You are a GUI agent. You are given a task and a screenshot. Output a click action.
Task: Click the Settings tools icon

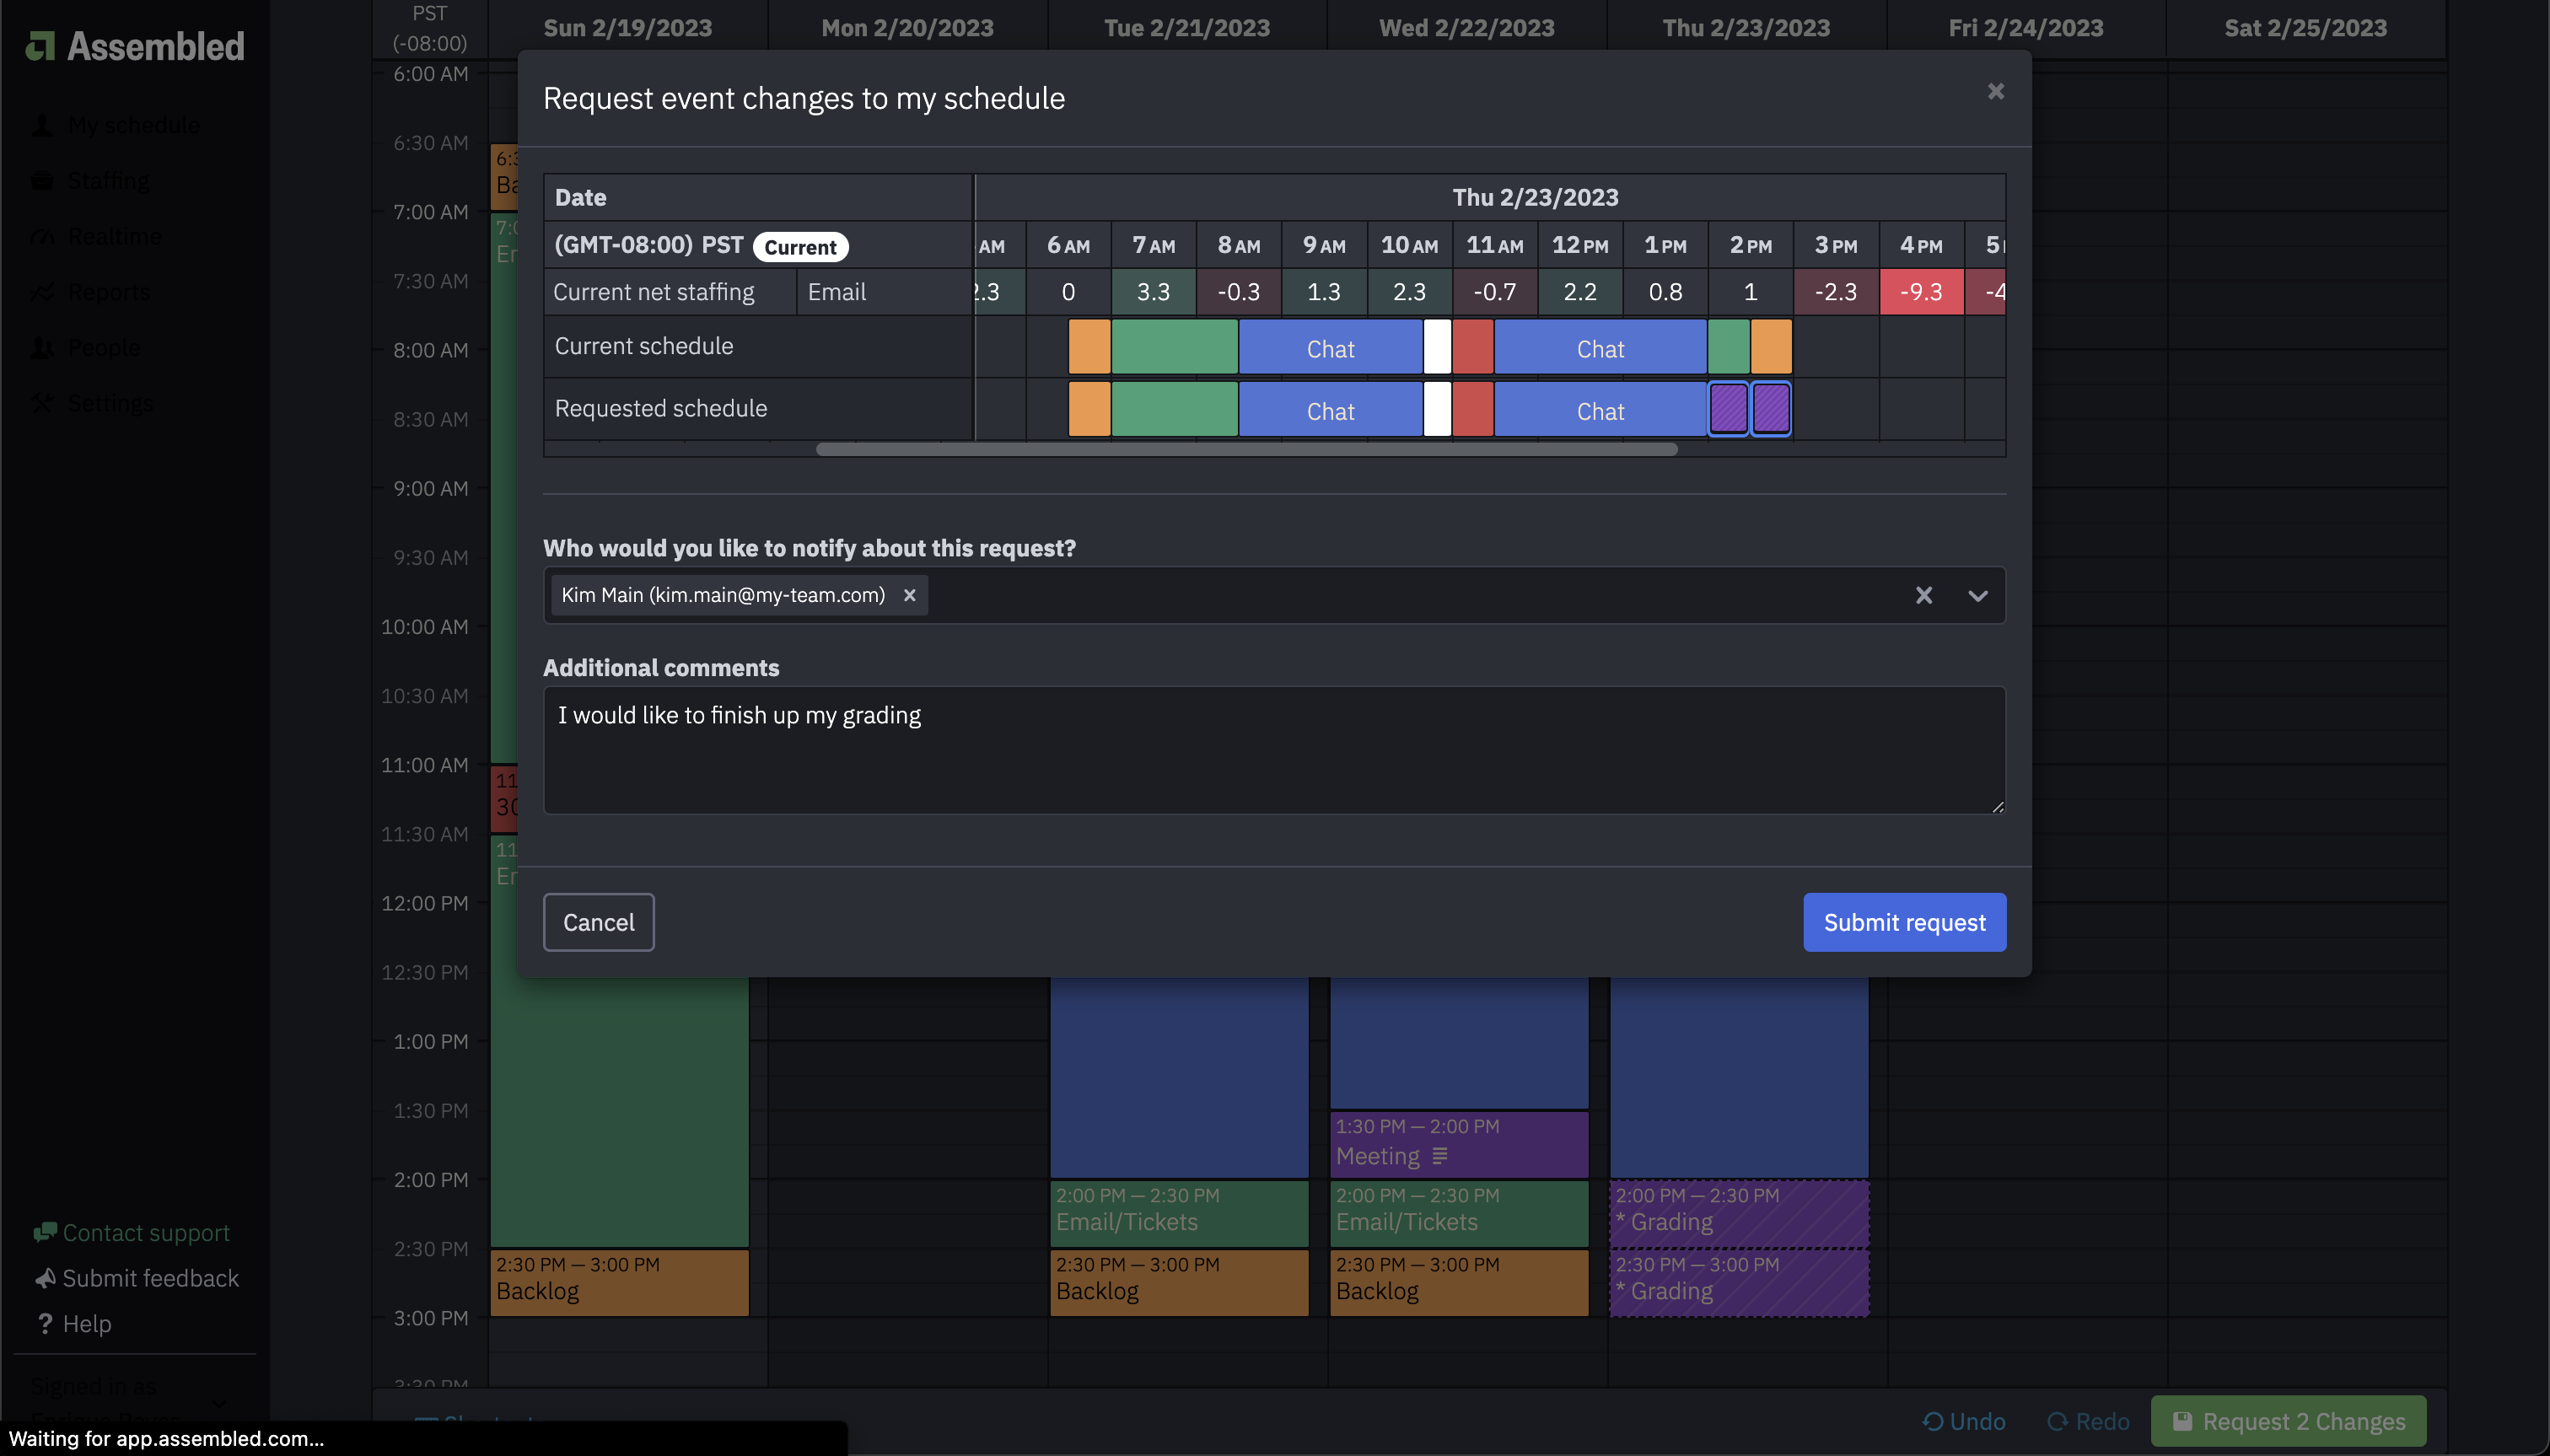(42, 403)
